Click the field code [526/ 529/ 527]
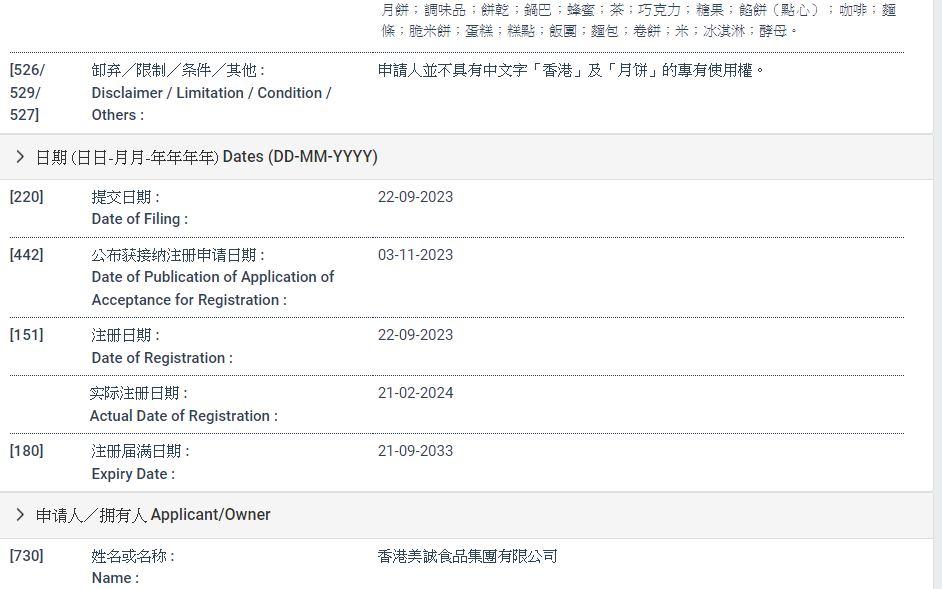 click(27, 92)
